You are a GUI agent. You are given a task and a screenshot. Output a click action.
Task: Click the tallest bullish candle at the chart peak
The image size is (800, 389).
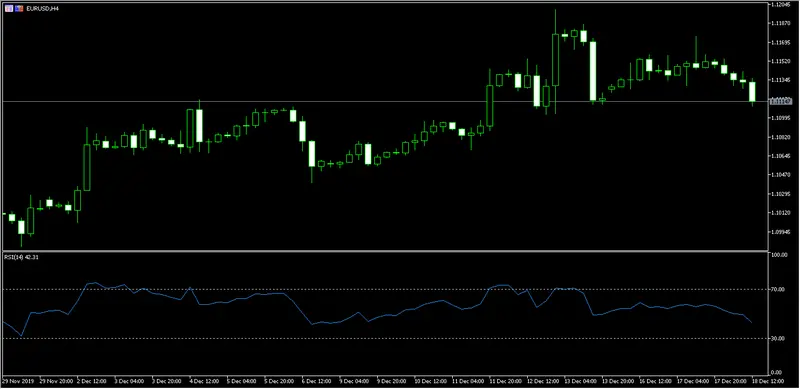point(555,60)
